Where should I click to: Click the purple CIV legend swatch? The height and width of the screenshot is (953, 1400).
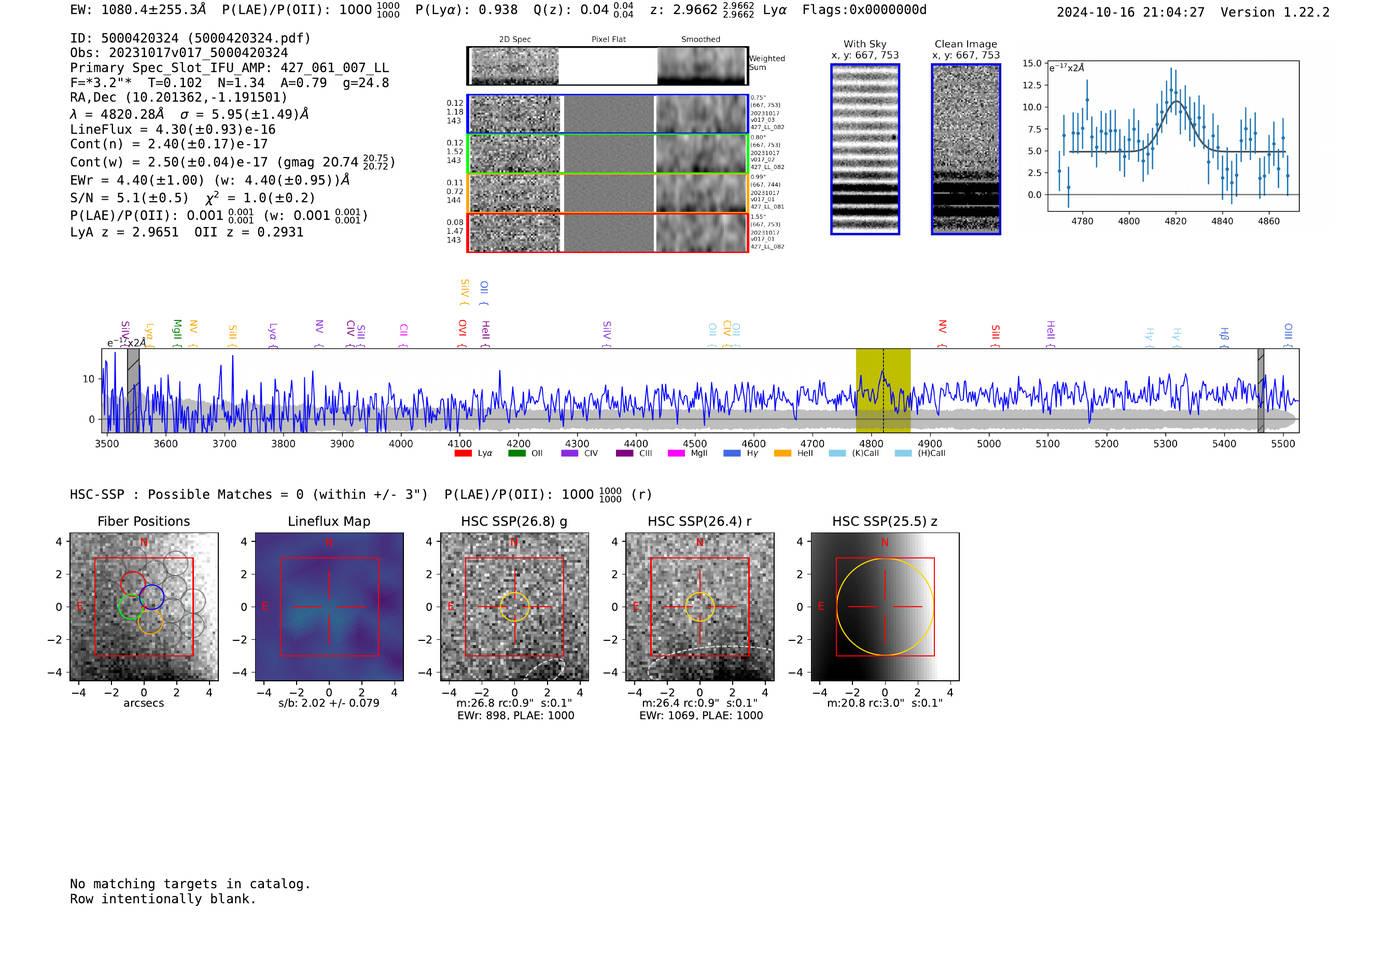[570, 453]
